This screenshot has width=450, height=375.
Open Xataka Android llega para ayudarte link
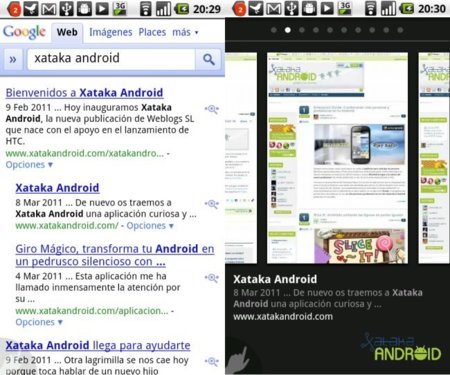click(x=98, y=345)
